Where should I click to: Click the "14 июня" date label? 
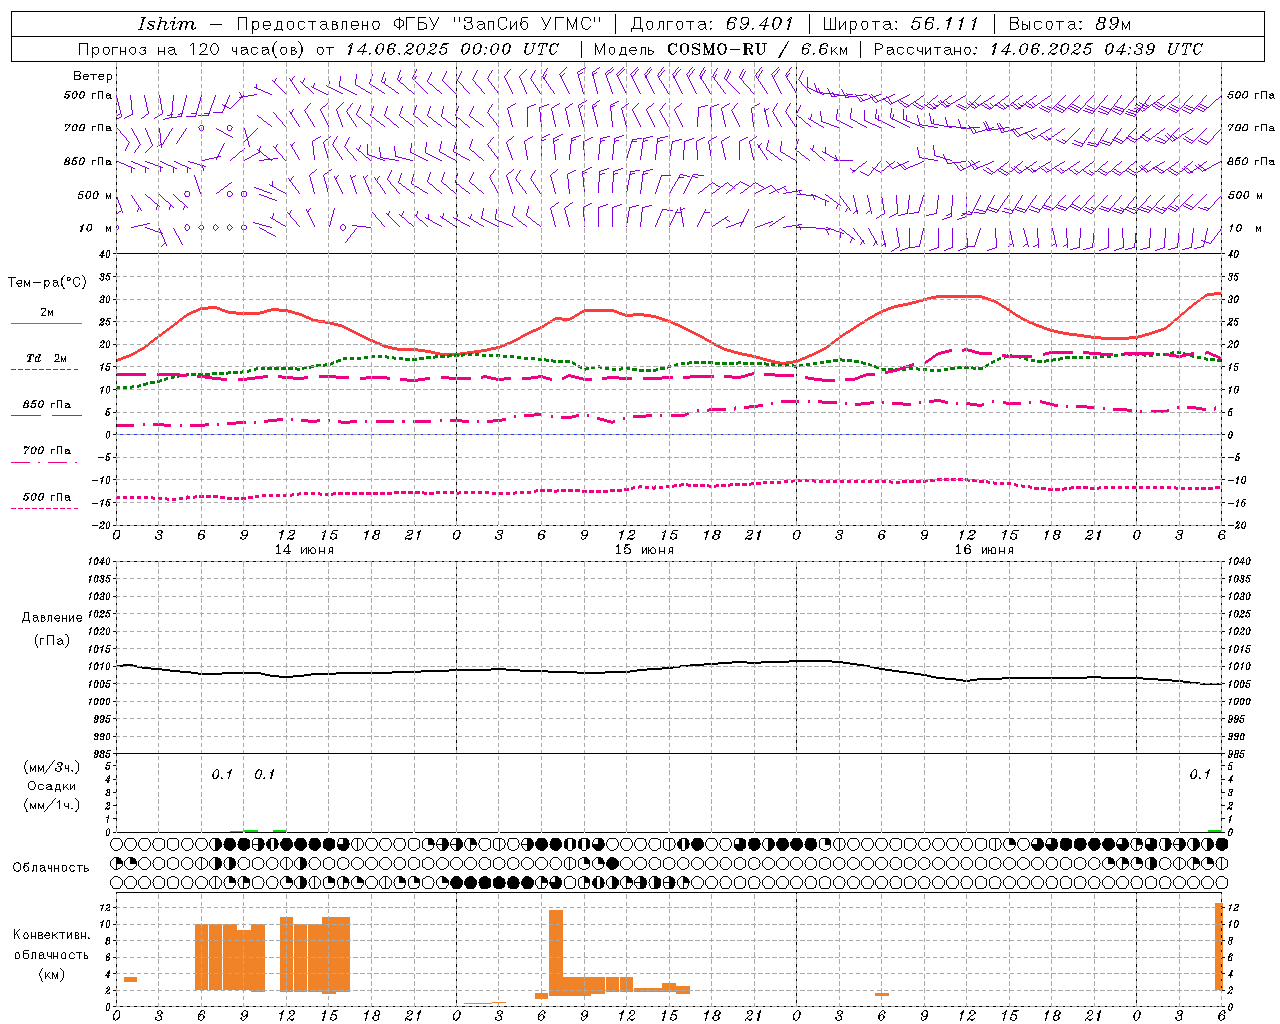click(304, 550)
